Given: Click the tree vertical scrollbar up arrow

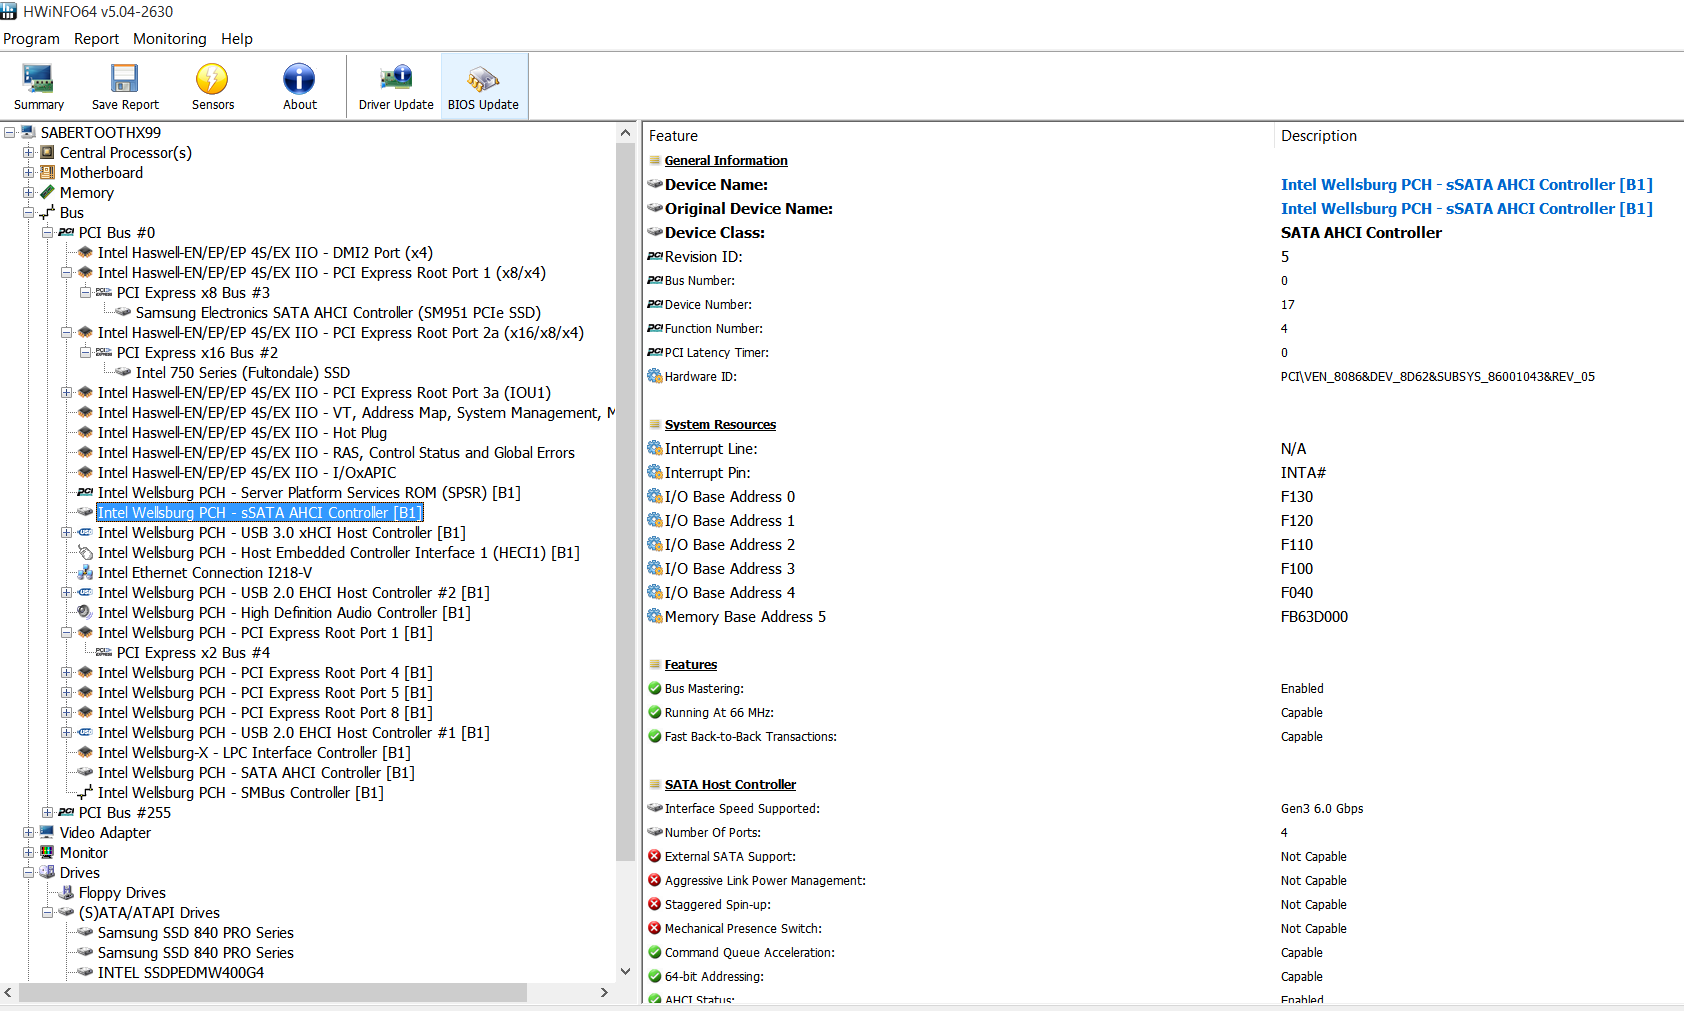Looking at the screenshot, I should coord(625,133).
